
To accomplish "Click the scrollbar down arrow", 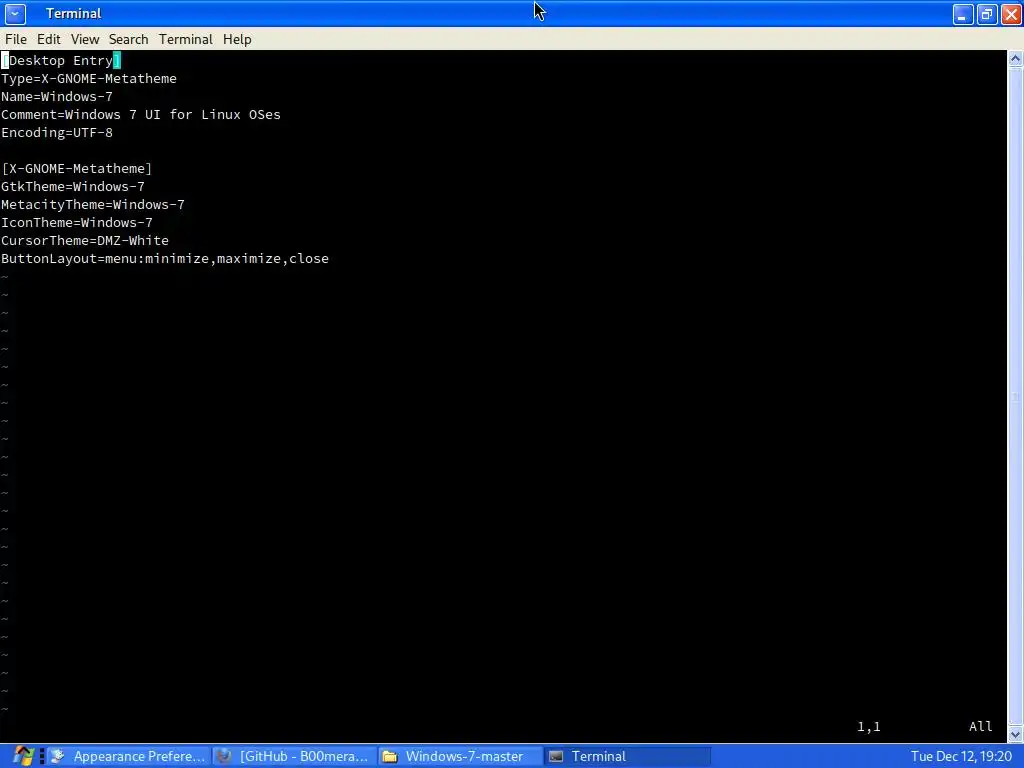I will 1015,735.
